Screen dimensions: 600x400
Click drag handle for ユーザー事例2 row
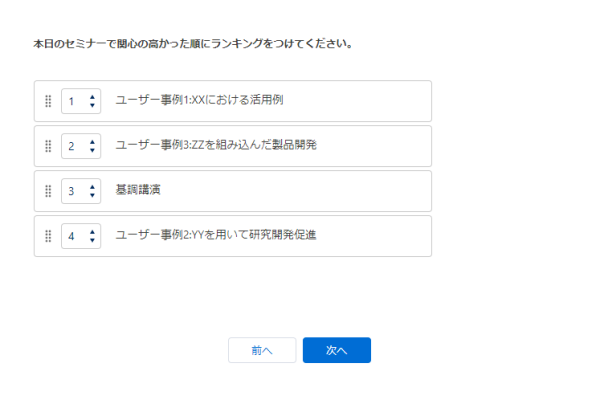(48, 236)
